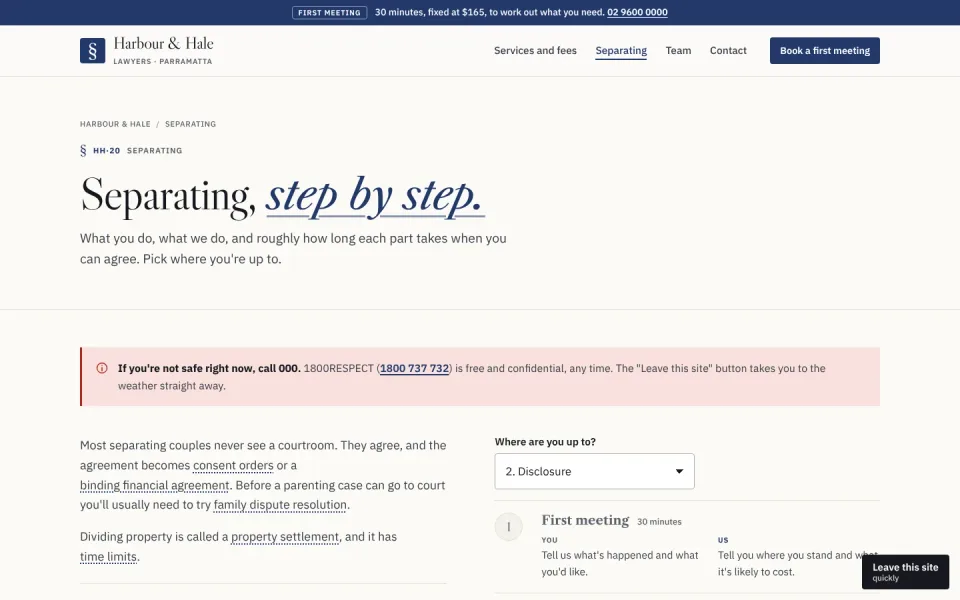Viewport: 960px width, 600px height.
Task: Click the Harbour & Hale section-sign logo icon
Action: [92, 51]
